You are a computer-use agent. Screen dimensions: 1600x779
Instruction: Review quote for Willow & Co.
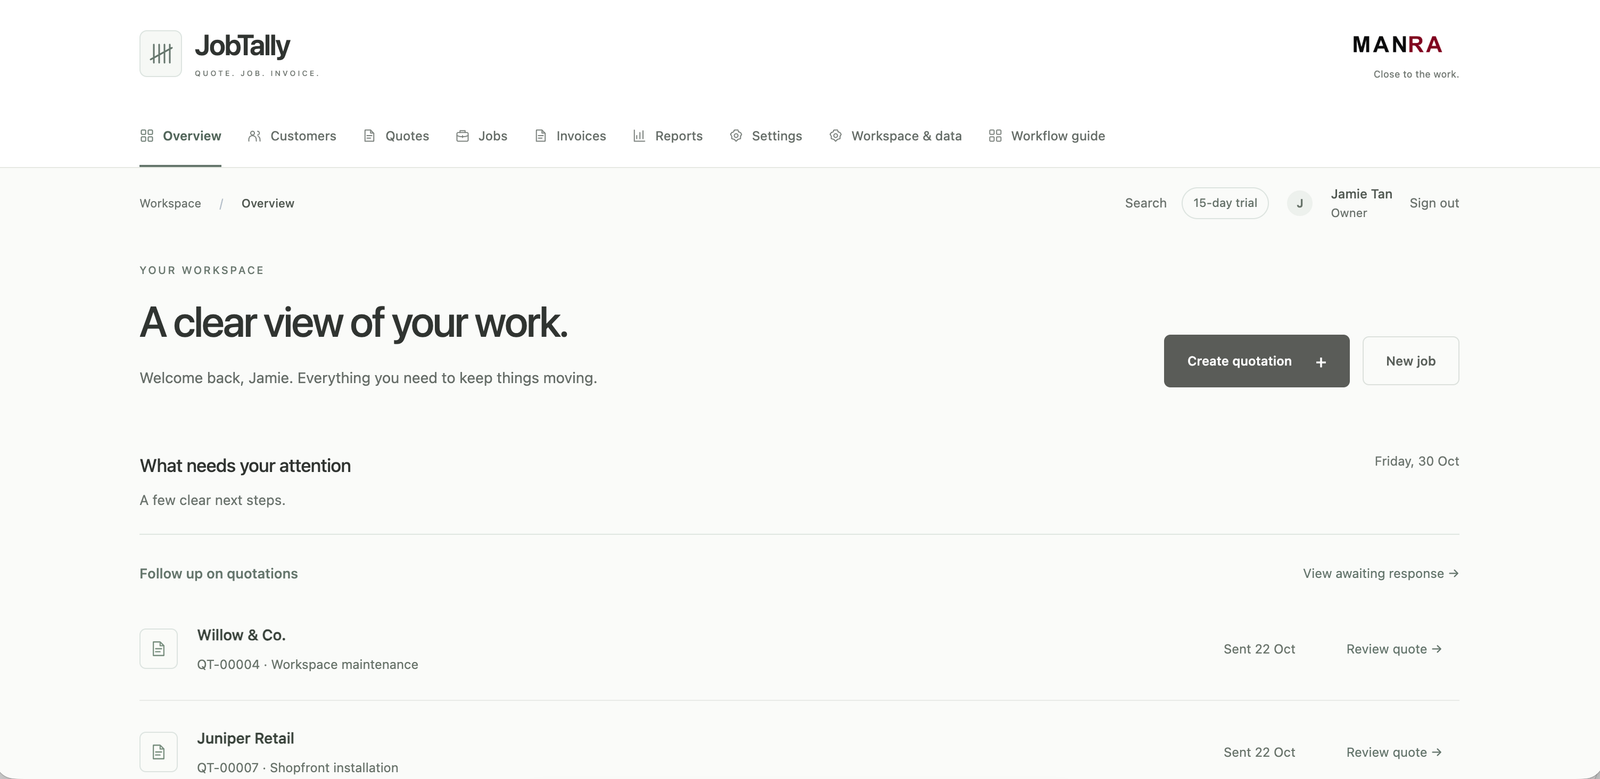coord(1394,649)
